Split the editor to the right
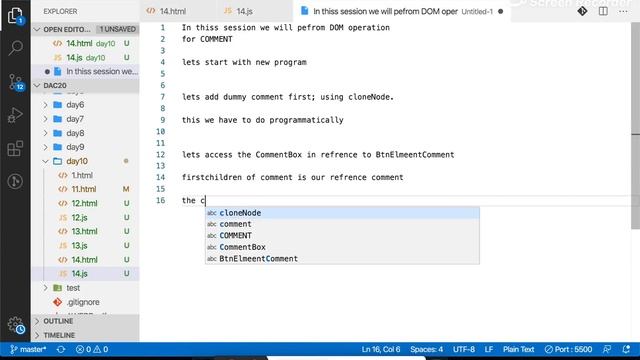Screen dimensions: 640x360 603,11
